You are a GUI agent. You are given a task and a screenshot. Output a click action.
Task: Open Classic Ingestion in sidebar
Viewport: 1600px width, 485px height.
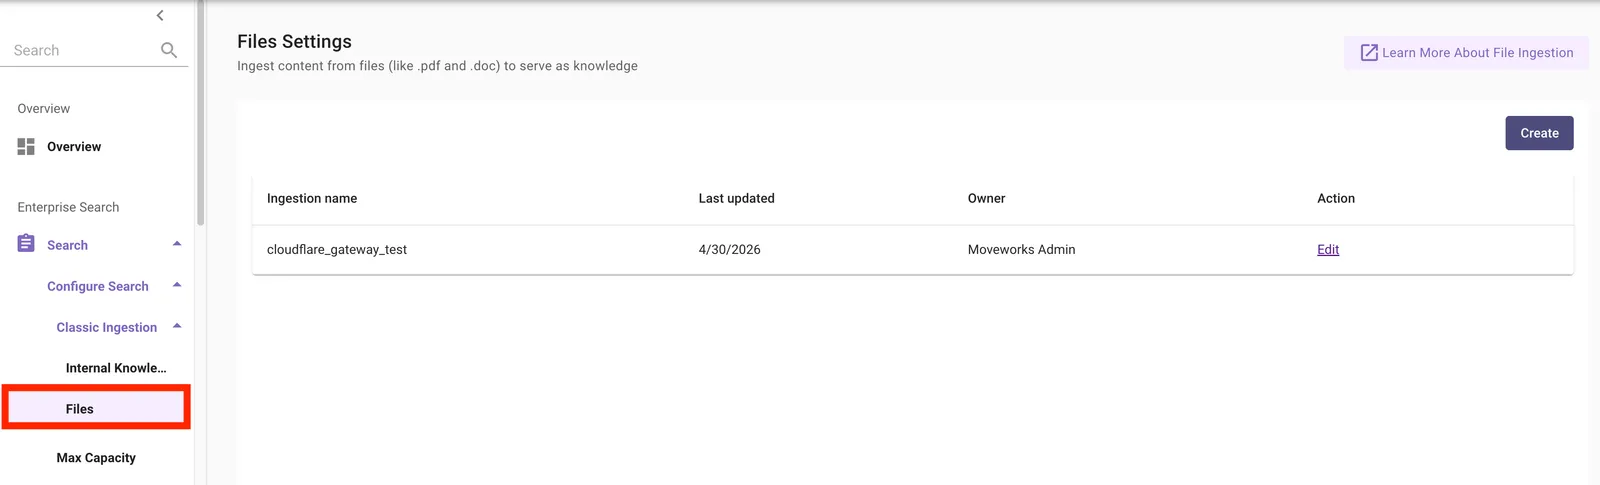tap(107, 327)
